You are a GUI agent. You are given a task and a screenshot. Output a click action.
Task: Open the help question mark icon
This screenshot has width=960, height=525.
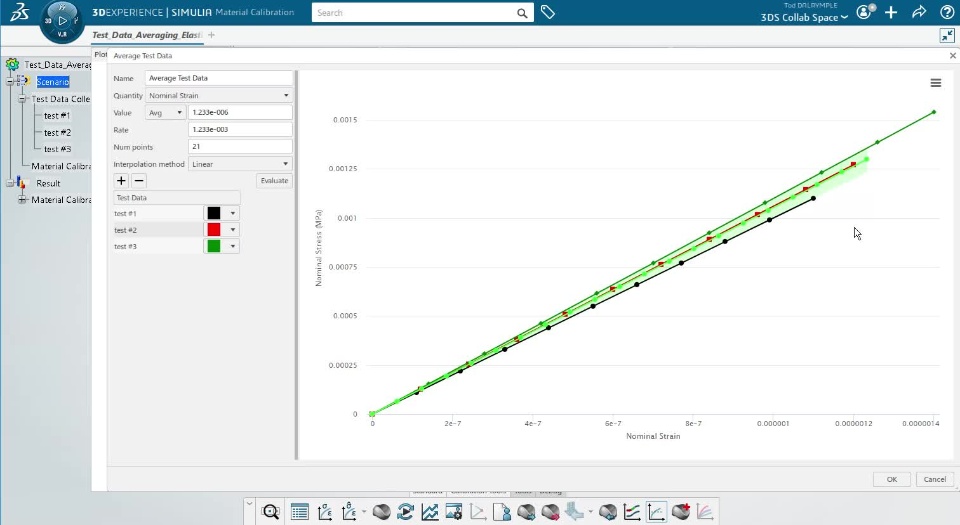coord(947,12)
